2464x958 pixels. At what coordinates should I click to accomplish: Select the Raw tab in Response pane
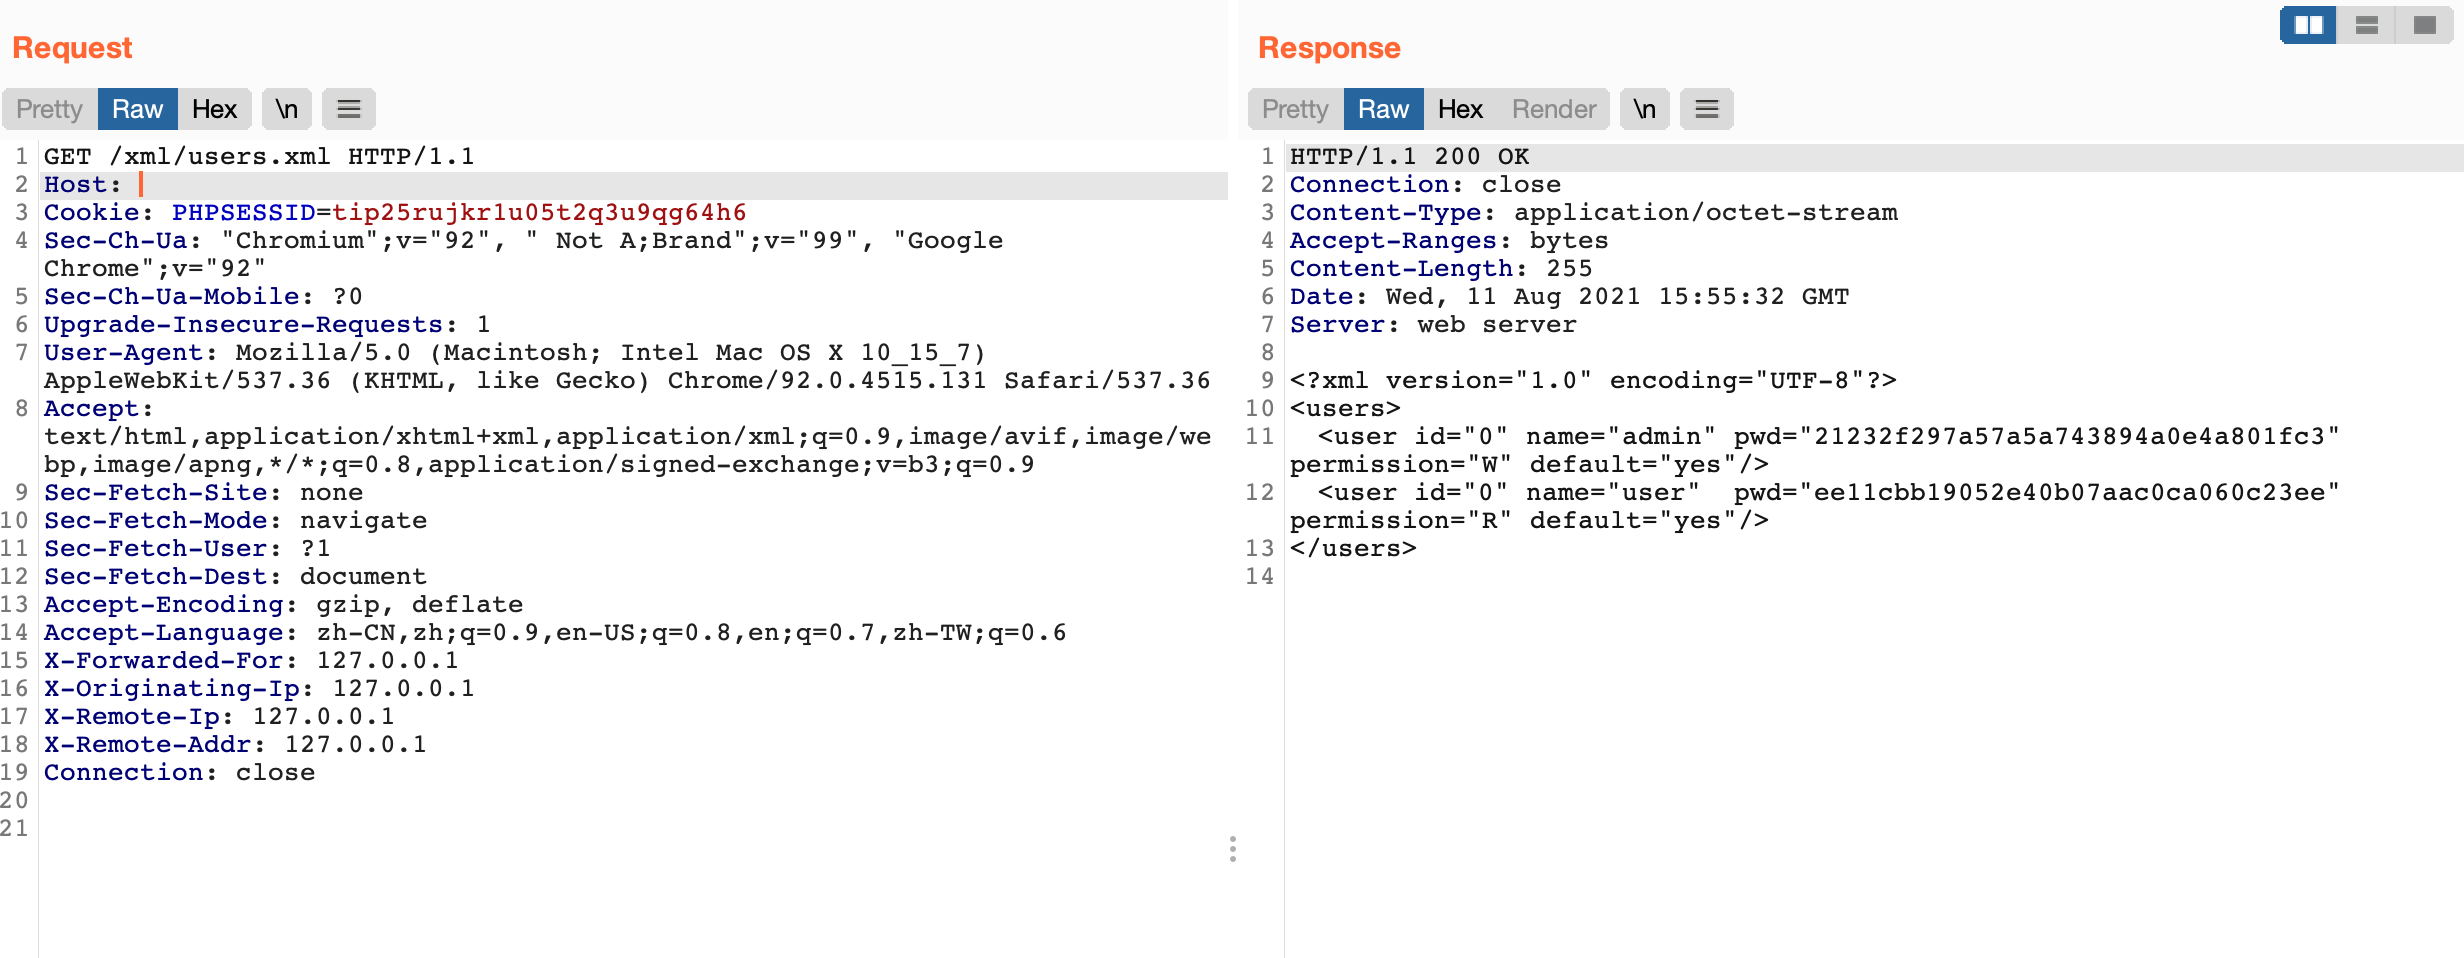point(1383,109)
